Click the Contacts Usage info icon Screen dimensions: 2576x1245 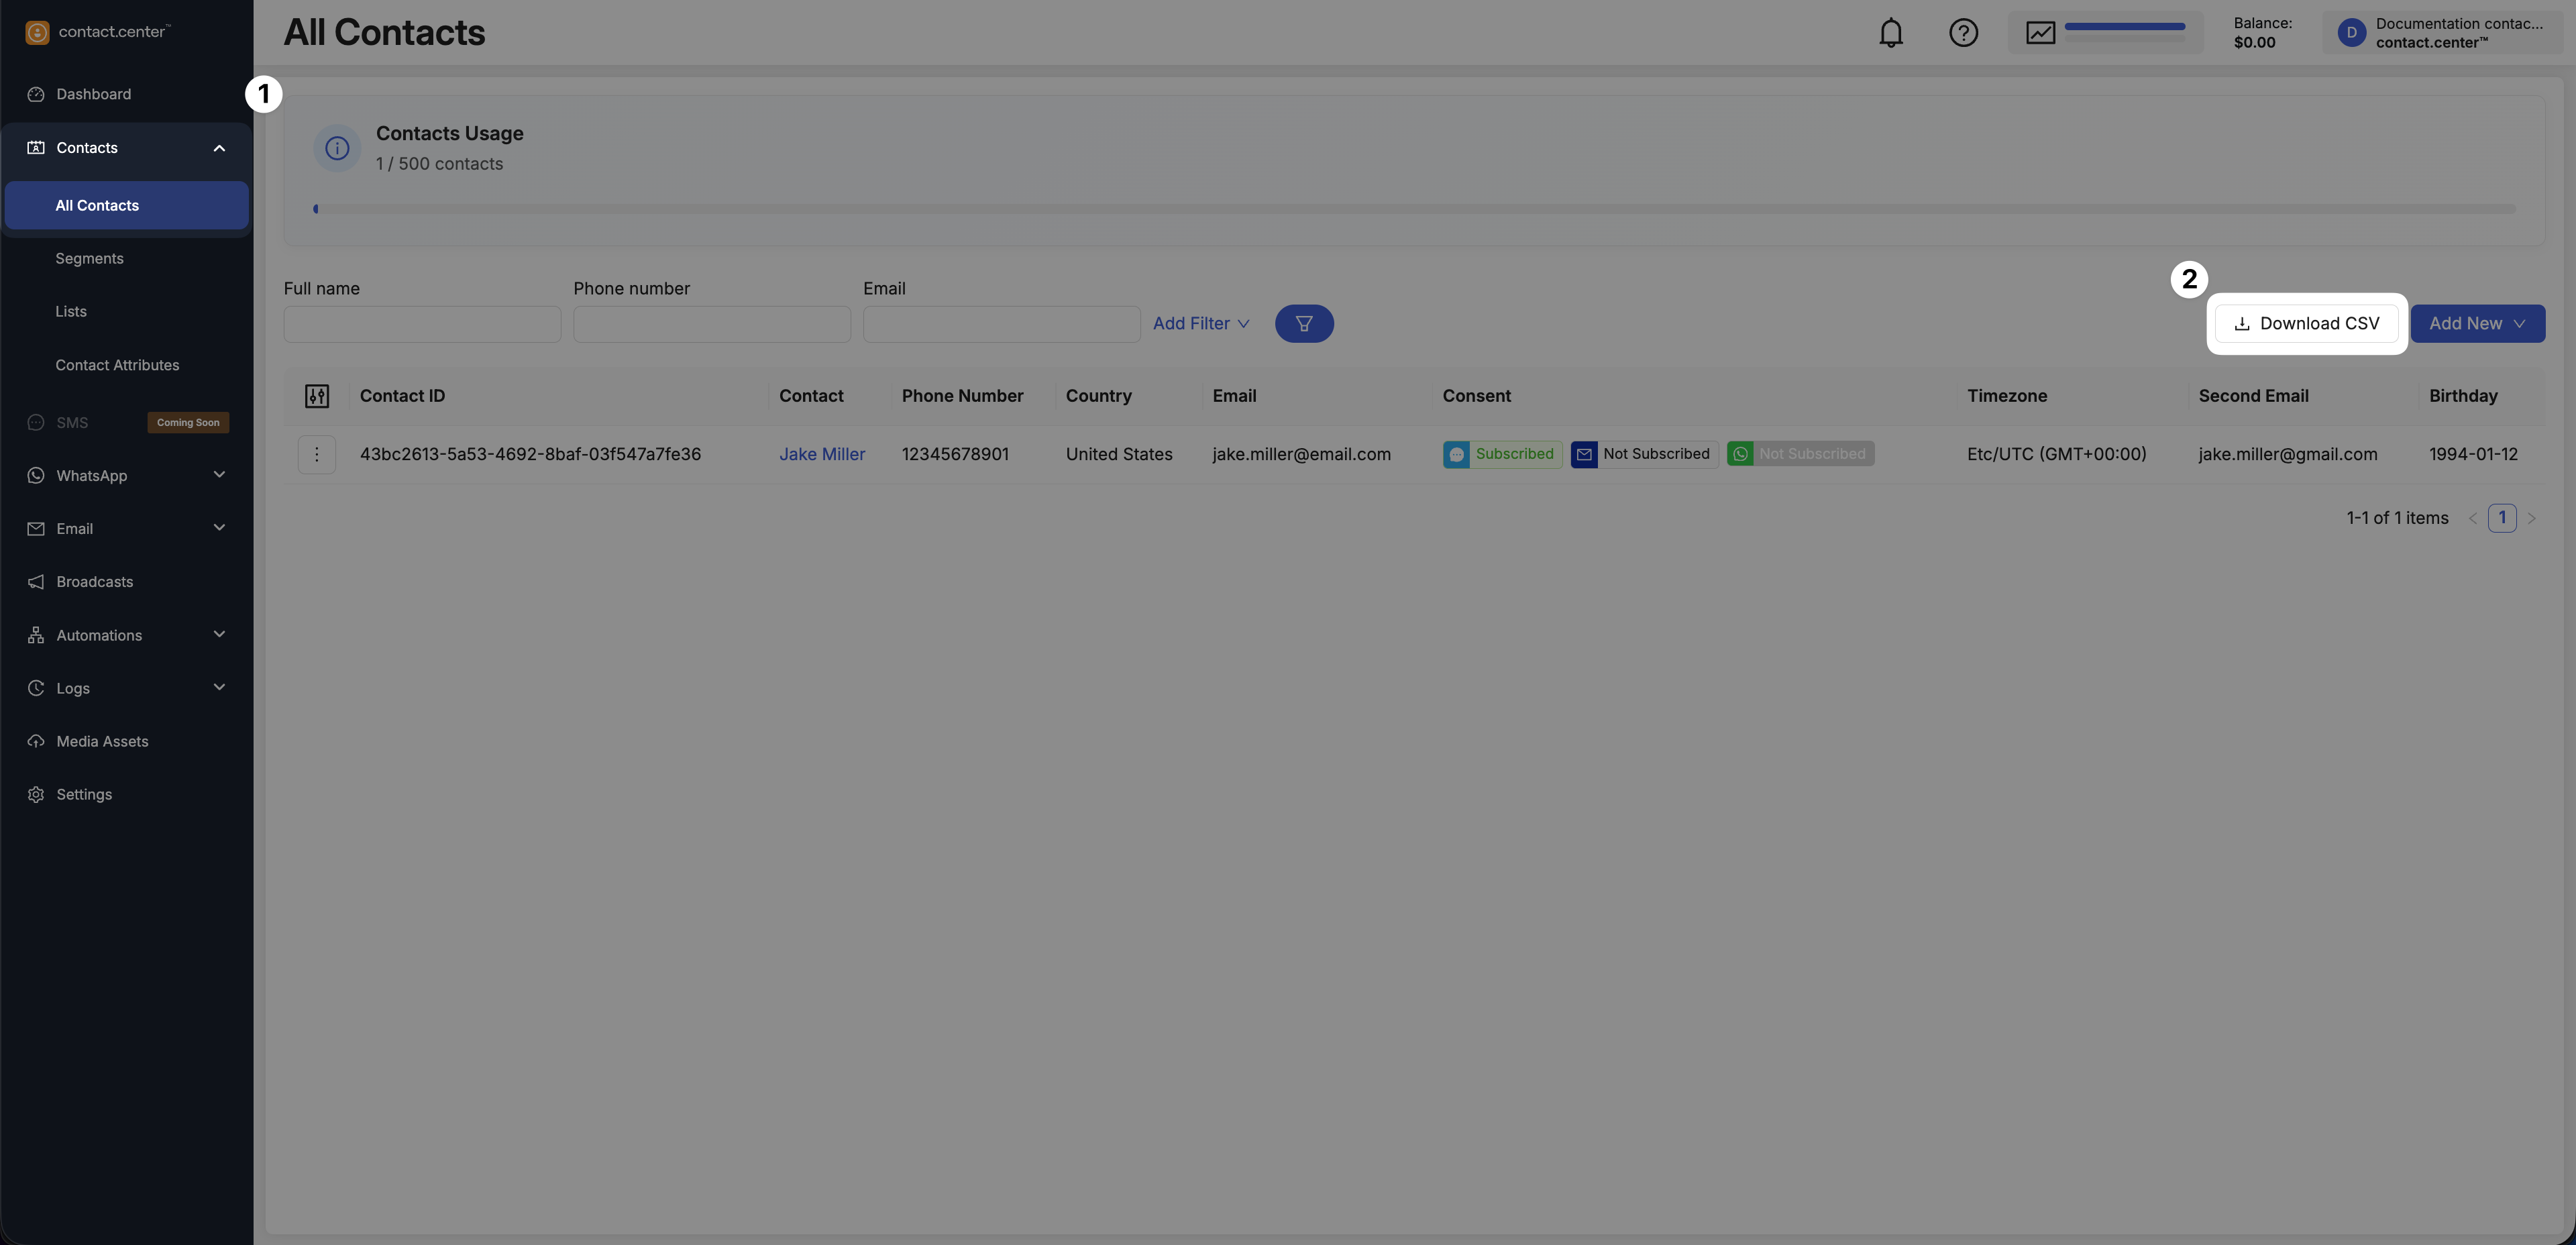click(x=337, y=148)
